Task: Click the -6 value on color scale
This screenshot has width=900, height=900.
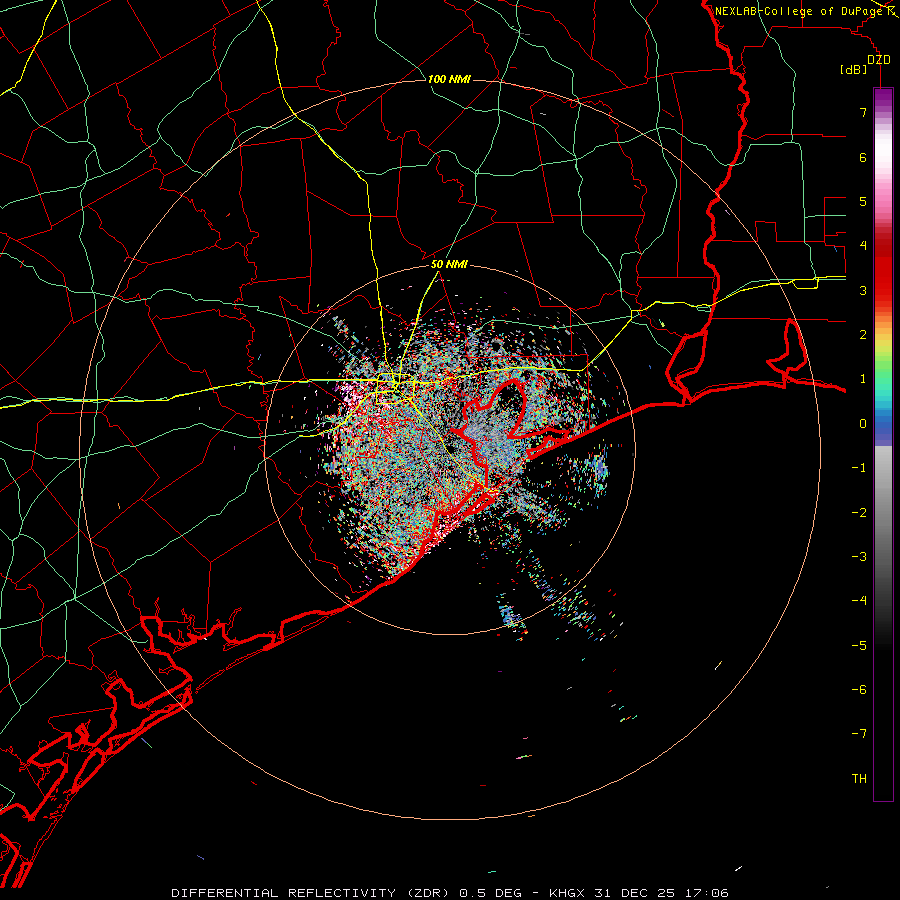Action: [859, 690]
